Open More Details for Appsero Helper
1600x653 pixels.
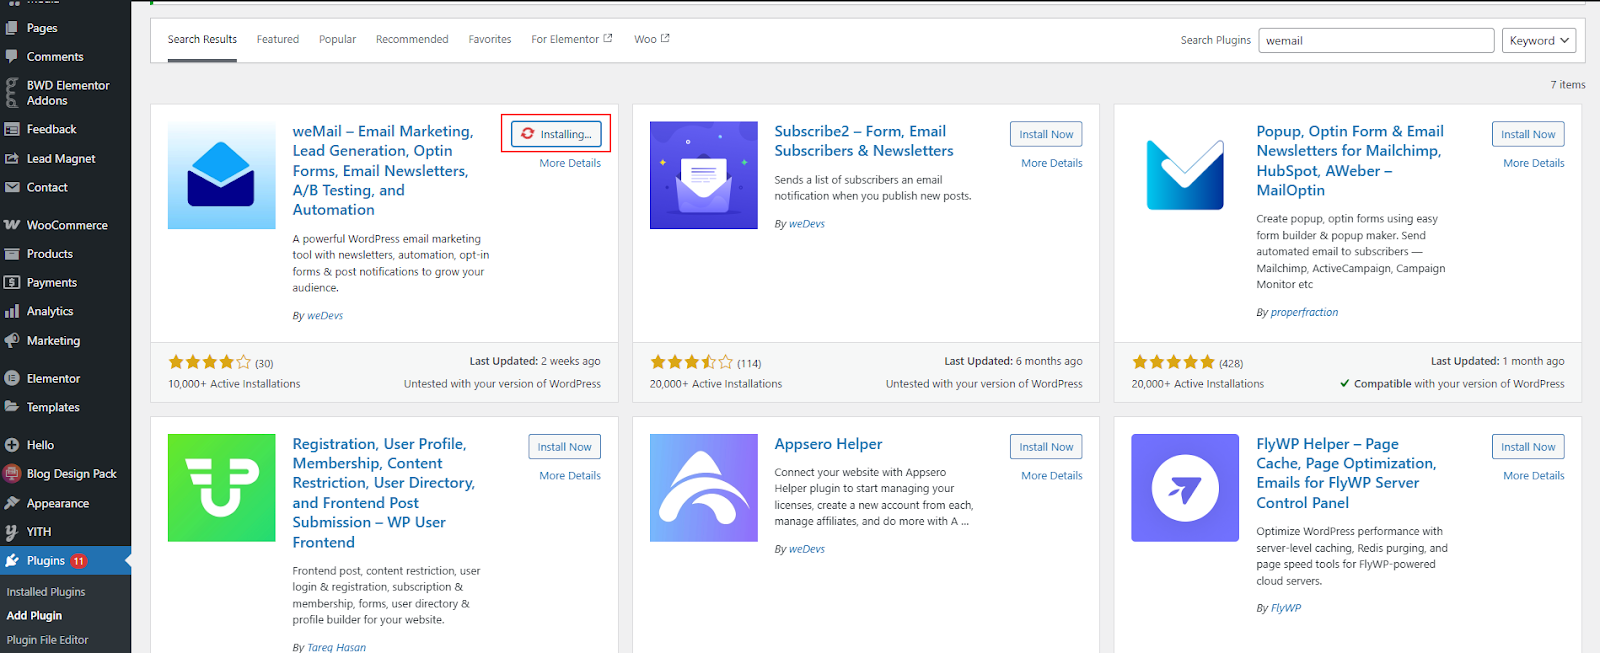1052,476
